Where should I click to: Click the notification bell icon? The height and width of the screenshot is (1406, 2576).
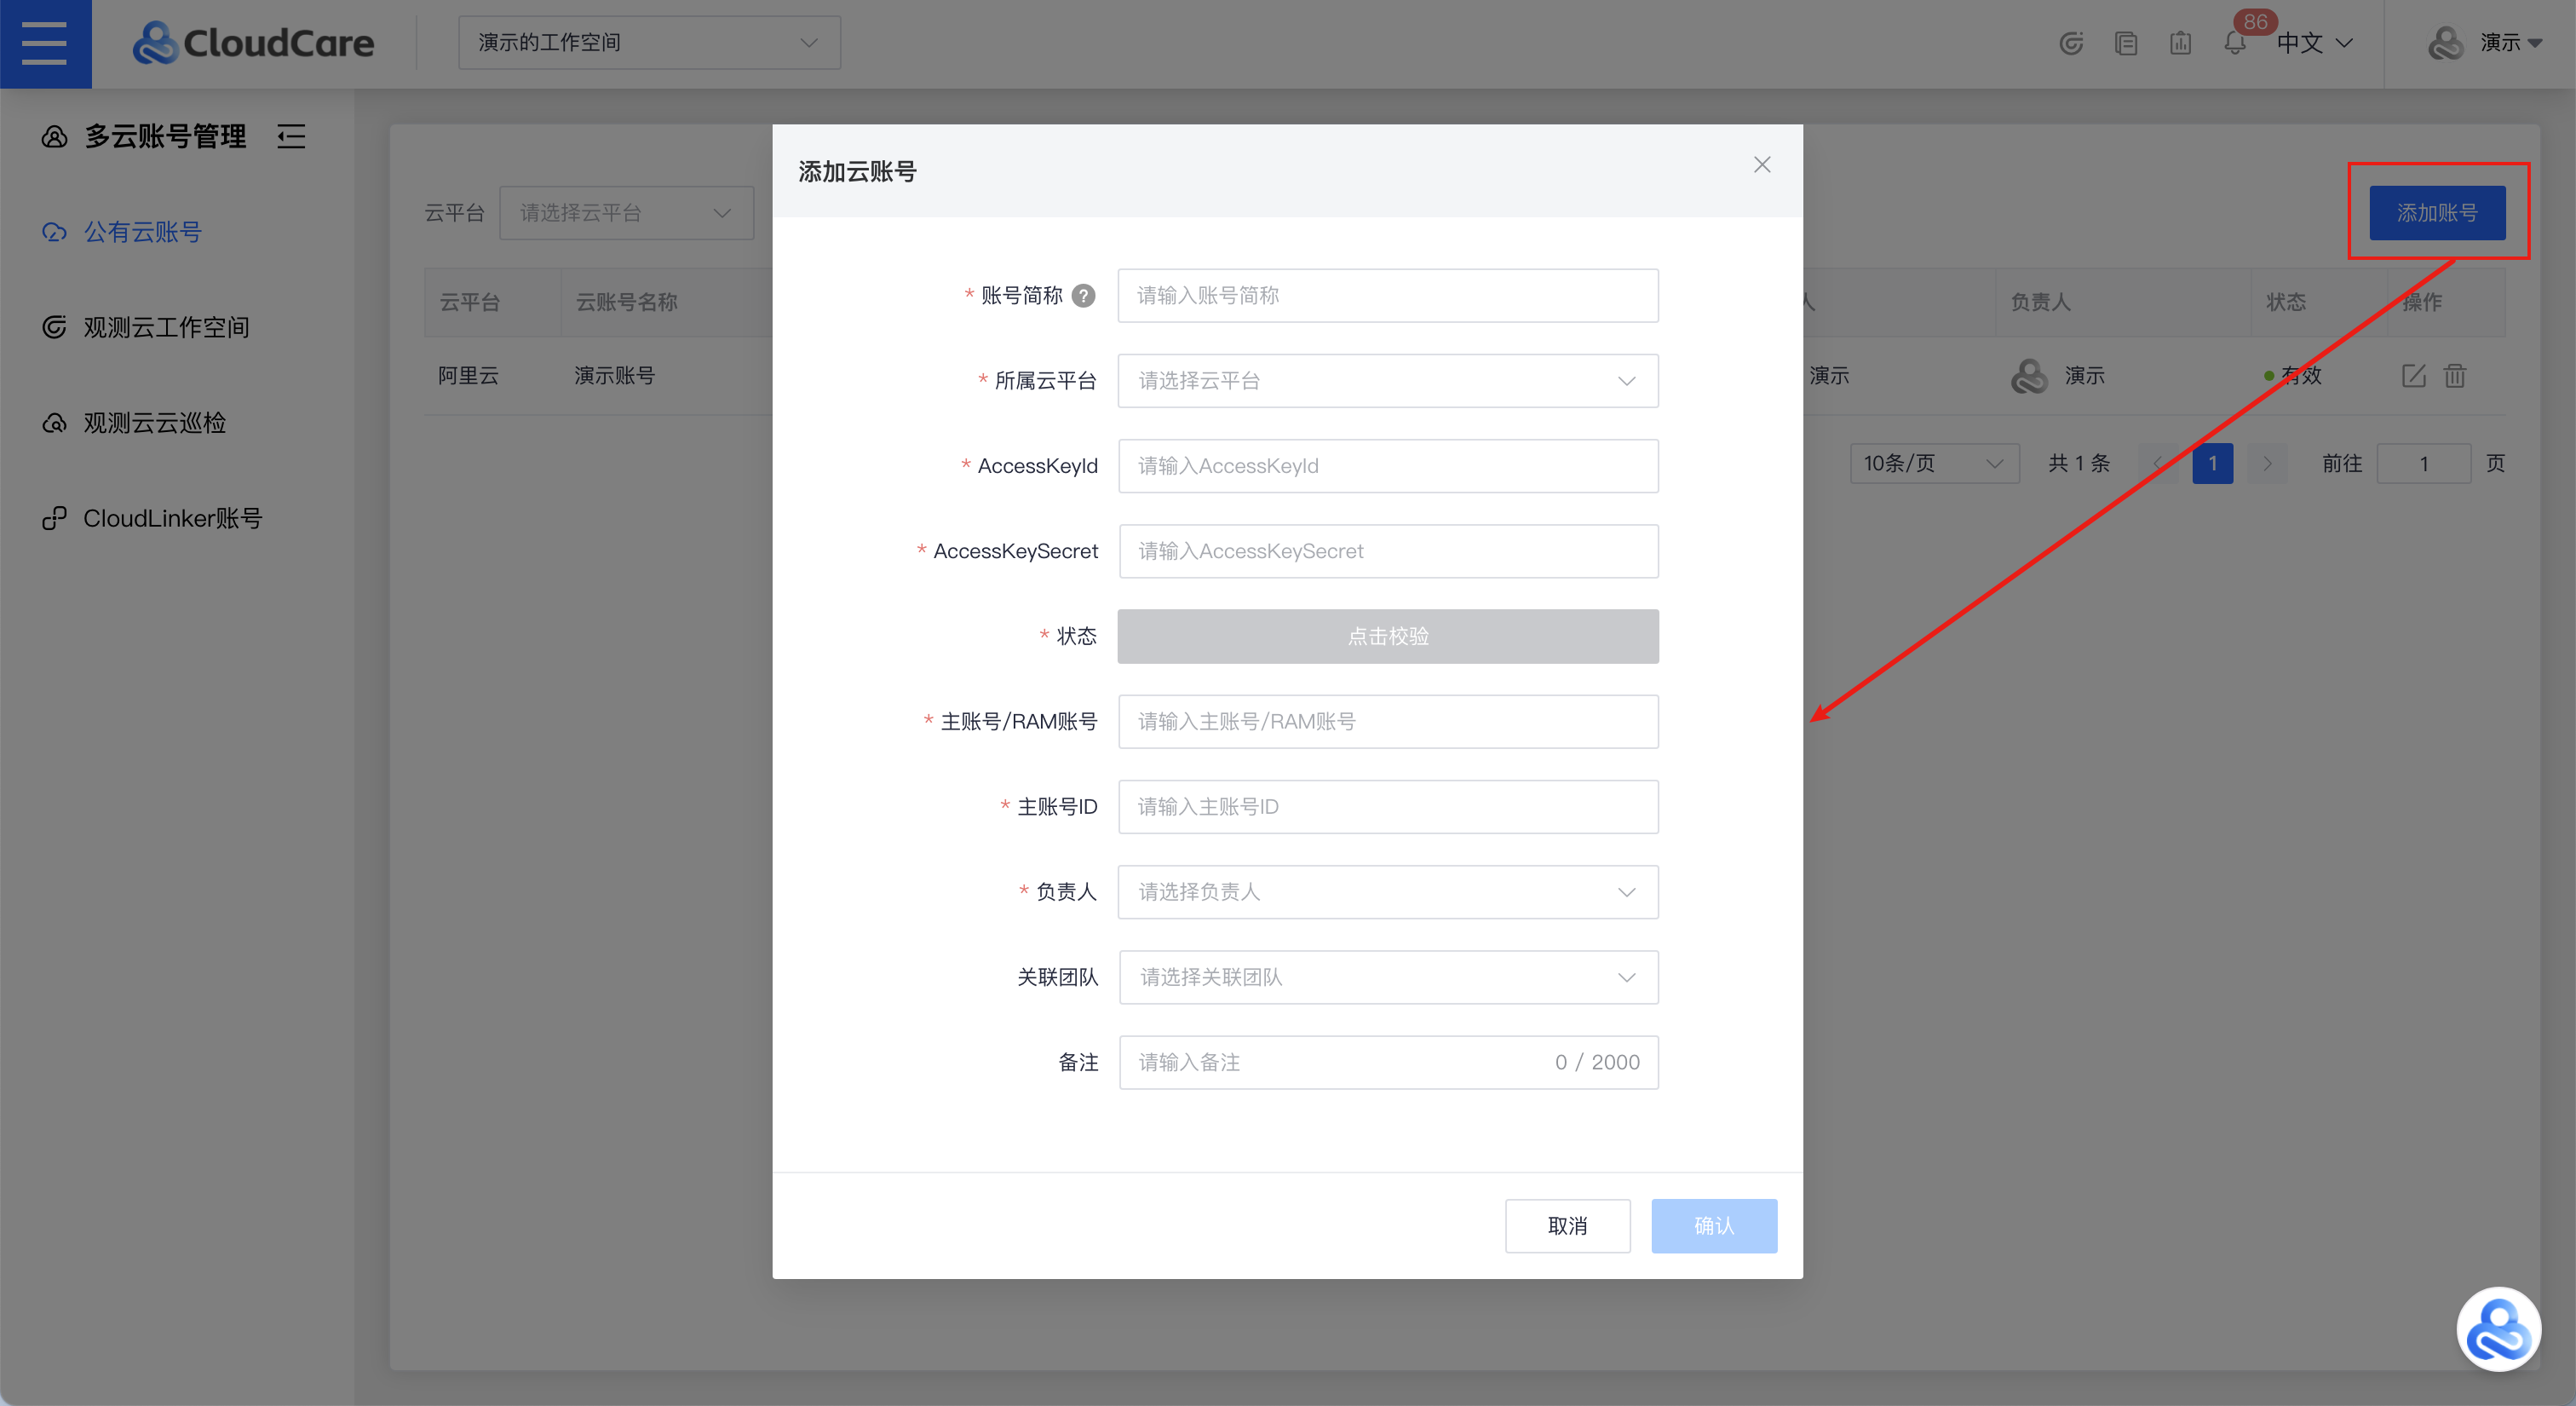click(x=2234, y=44)
